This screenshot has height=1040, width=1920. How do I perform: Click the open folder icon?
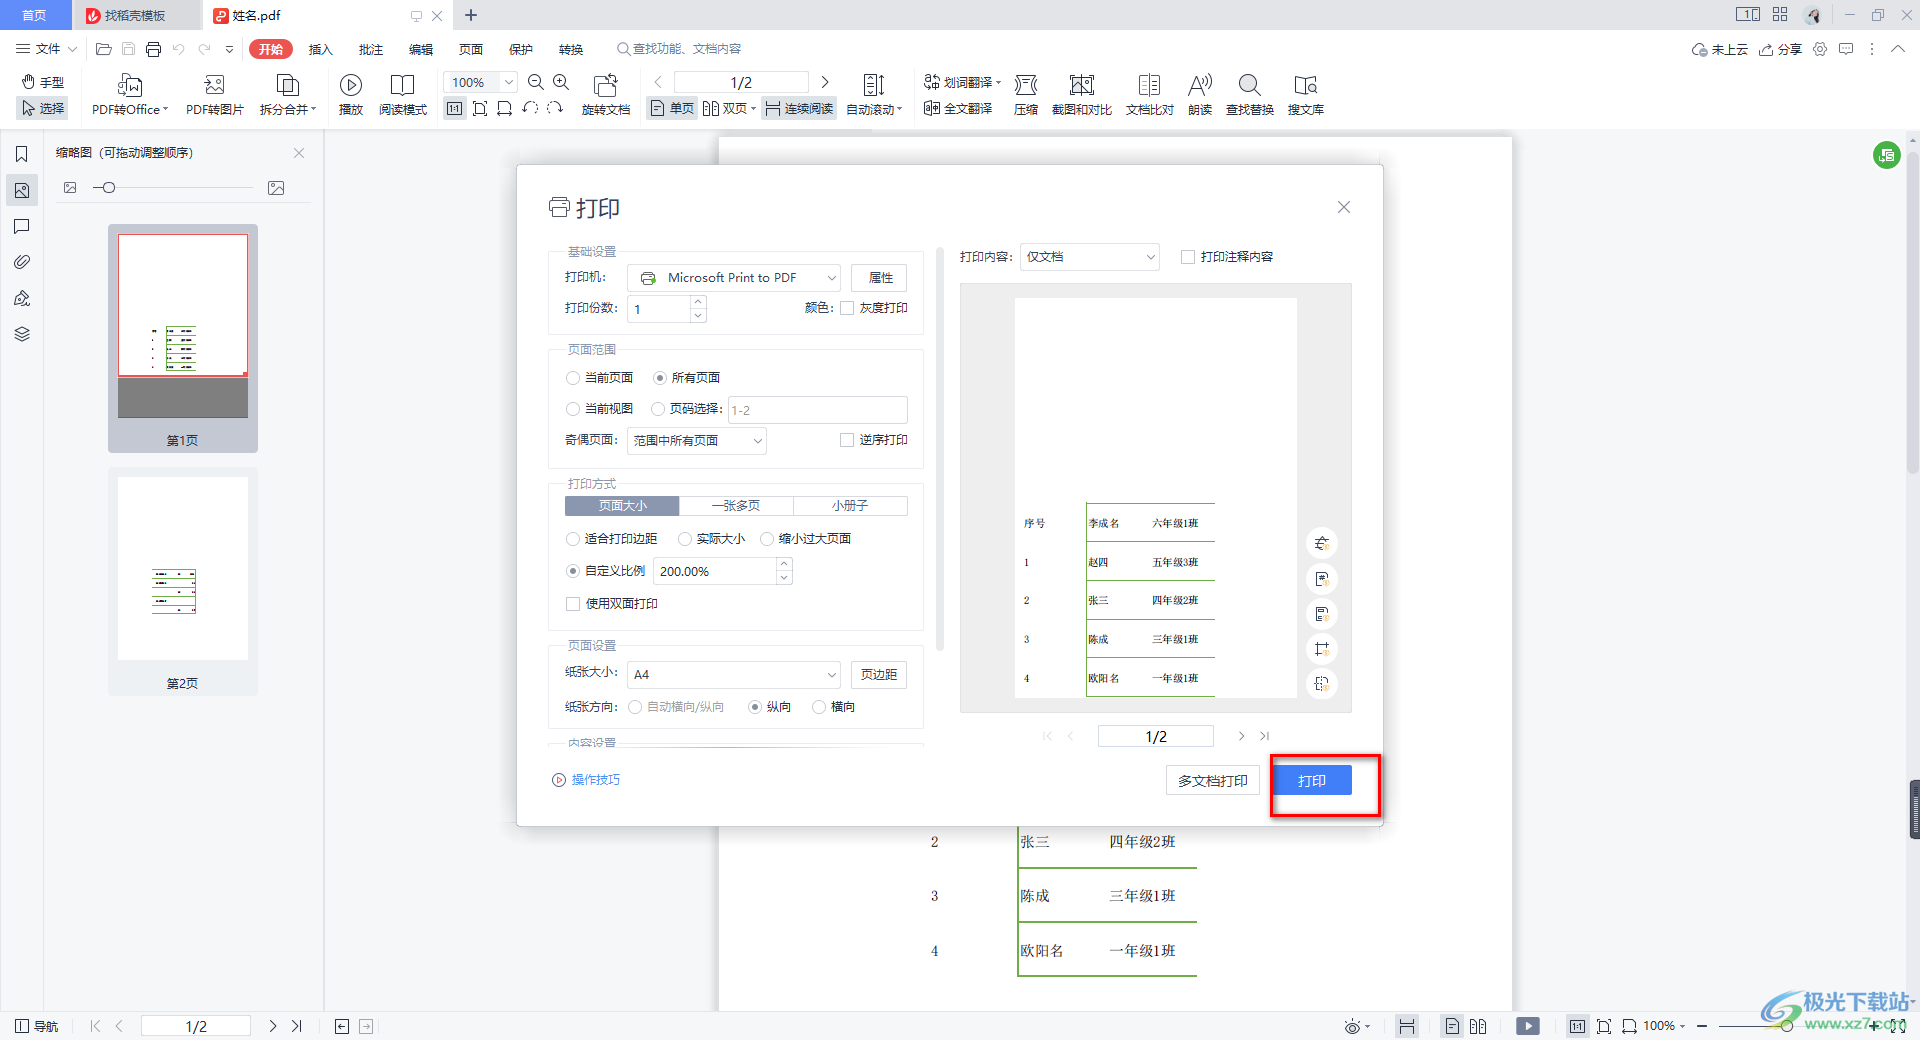(x=103, y=49)
